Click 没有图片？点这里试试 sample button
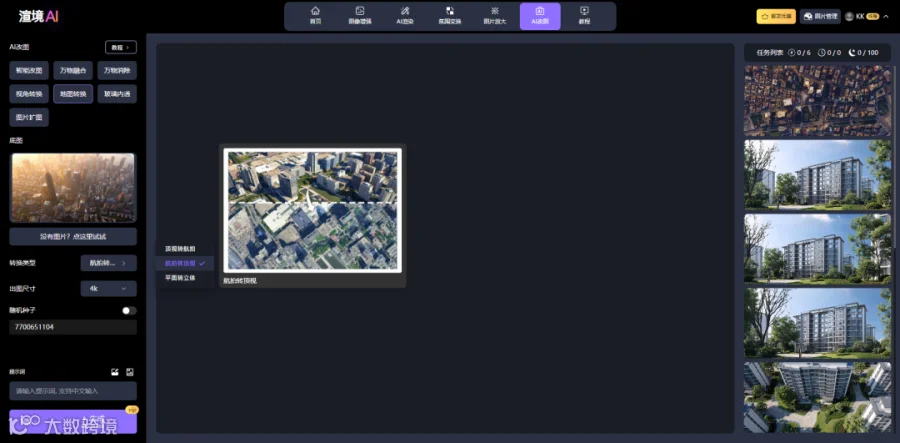Image resolution: width=900 pixels, height=443 pixels. [73, 236]
